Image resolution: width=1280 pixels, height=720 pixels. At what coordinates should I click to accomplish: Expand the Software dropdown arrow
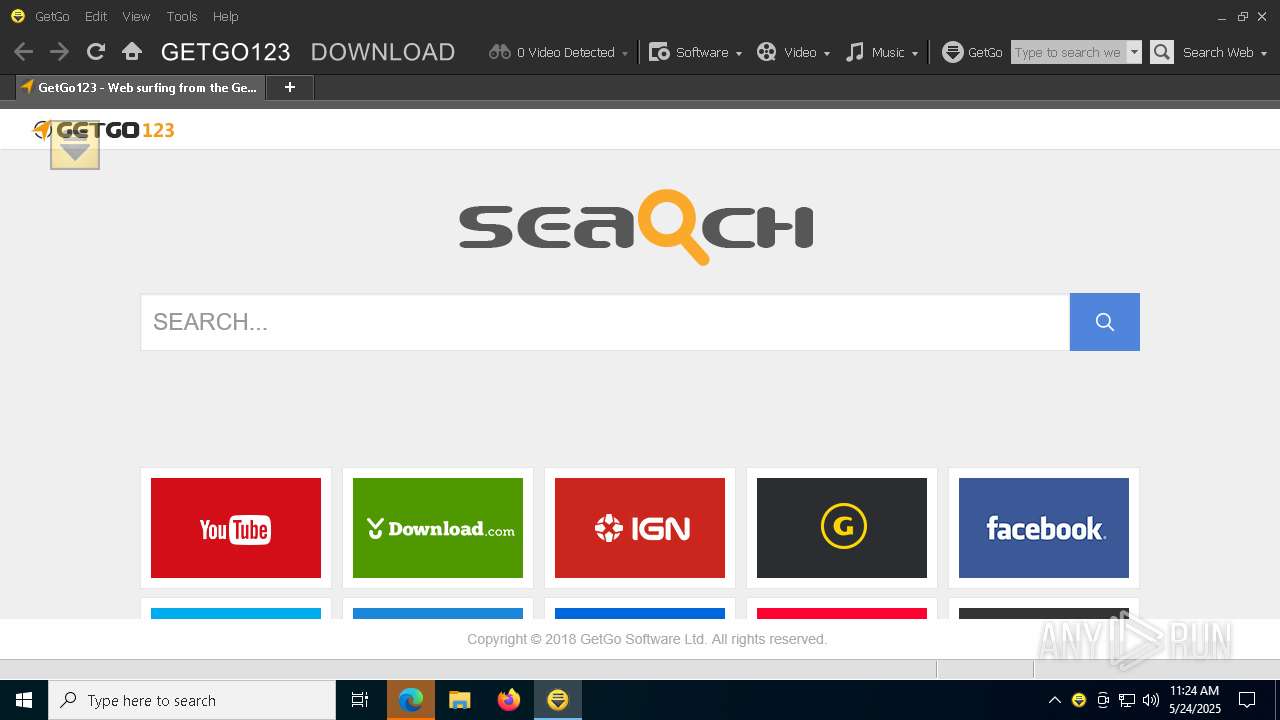click(739, 53)
